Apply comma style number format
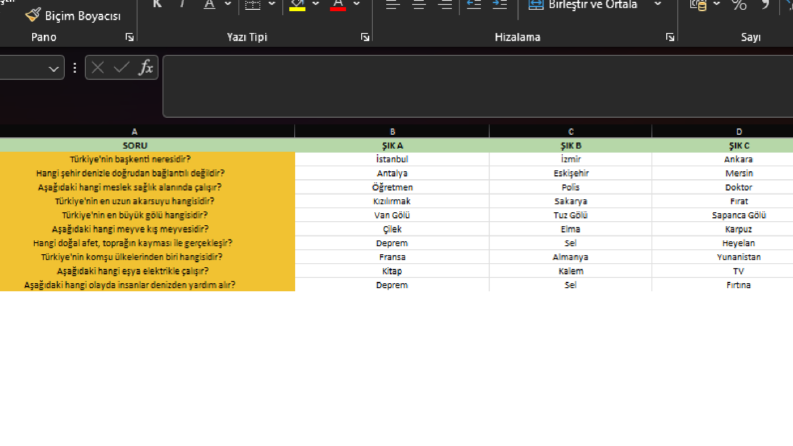The height and width of the screenshot is (446, 793). [x=765, y=5]
